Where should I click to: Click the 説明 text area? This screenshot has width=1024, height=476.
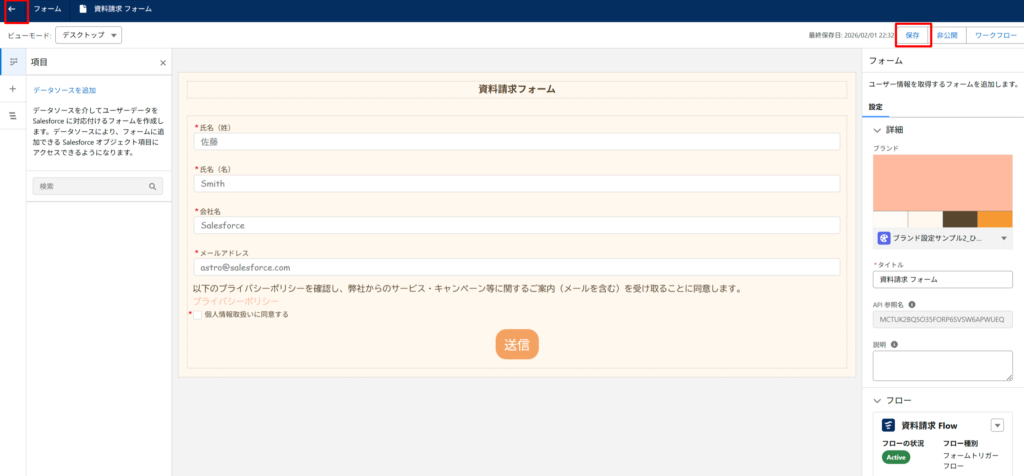click(942, 366)
